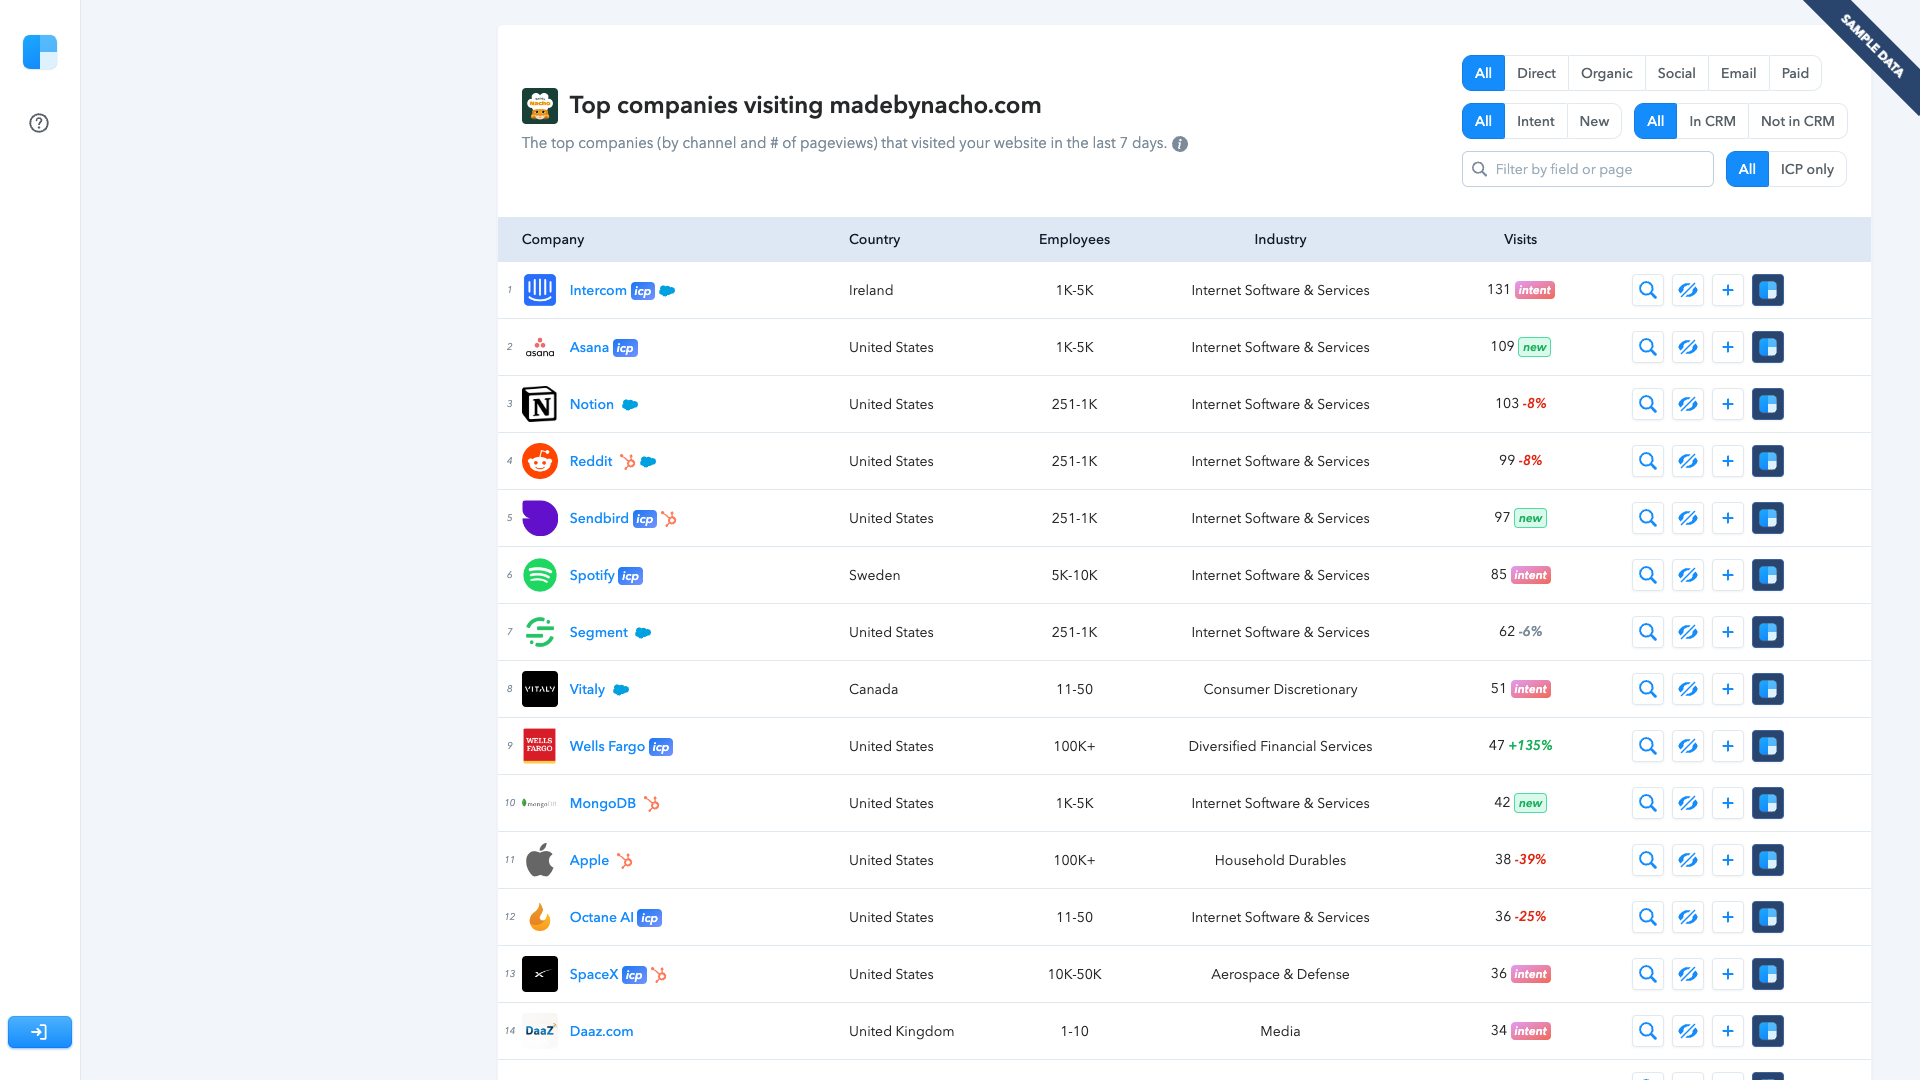Click the HubSpot icon next to MongoDB
This screenshot has height=1080, width=1920.
[x=651, y=803]
